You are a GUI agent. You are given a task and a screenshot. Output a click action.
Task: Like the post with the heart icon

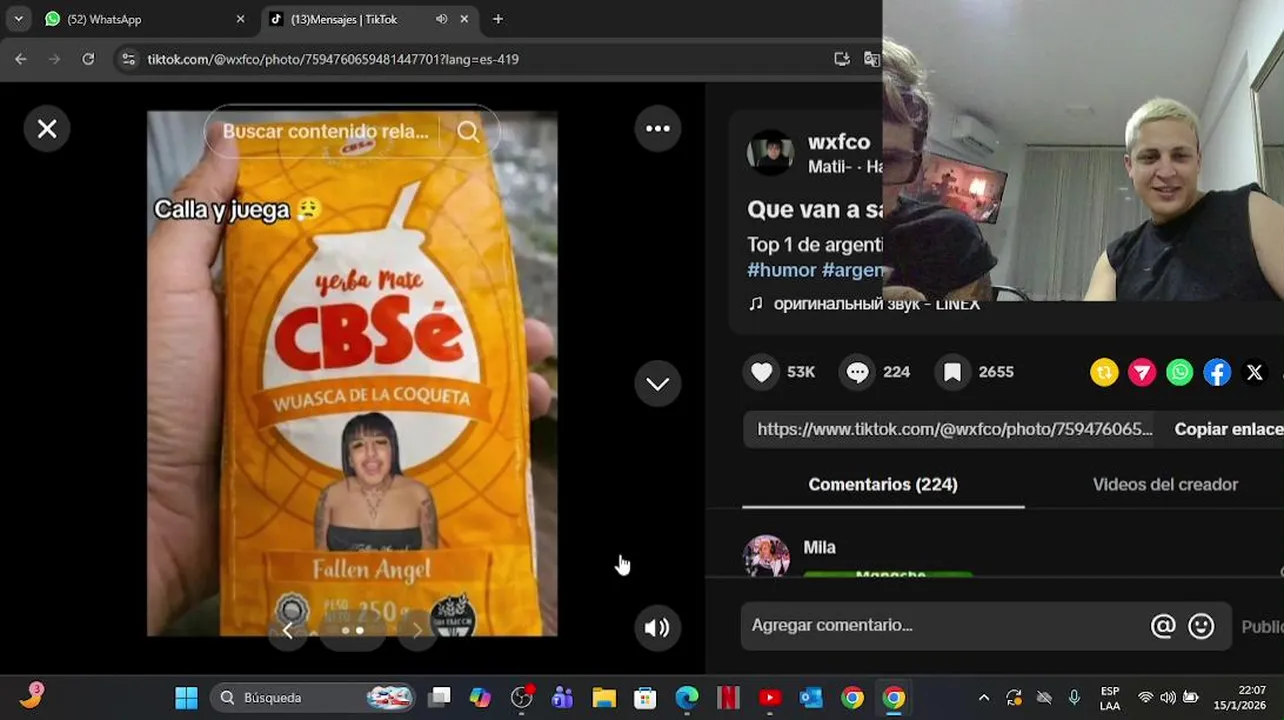pyautogui.click(x=762, y=372)
